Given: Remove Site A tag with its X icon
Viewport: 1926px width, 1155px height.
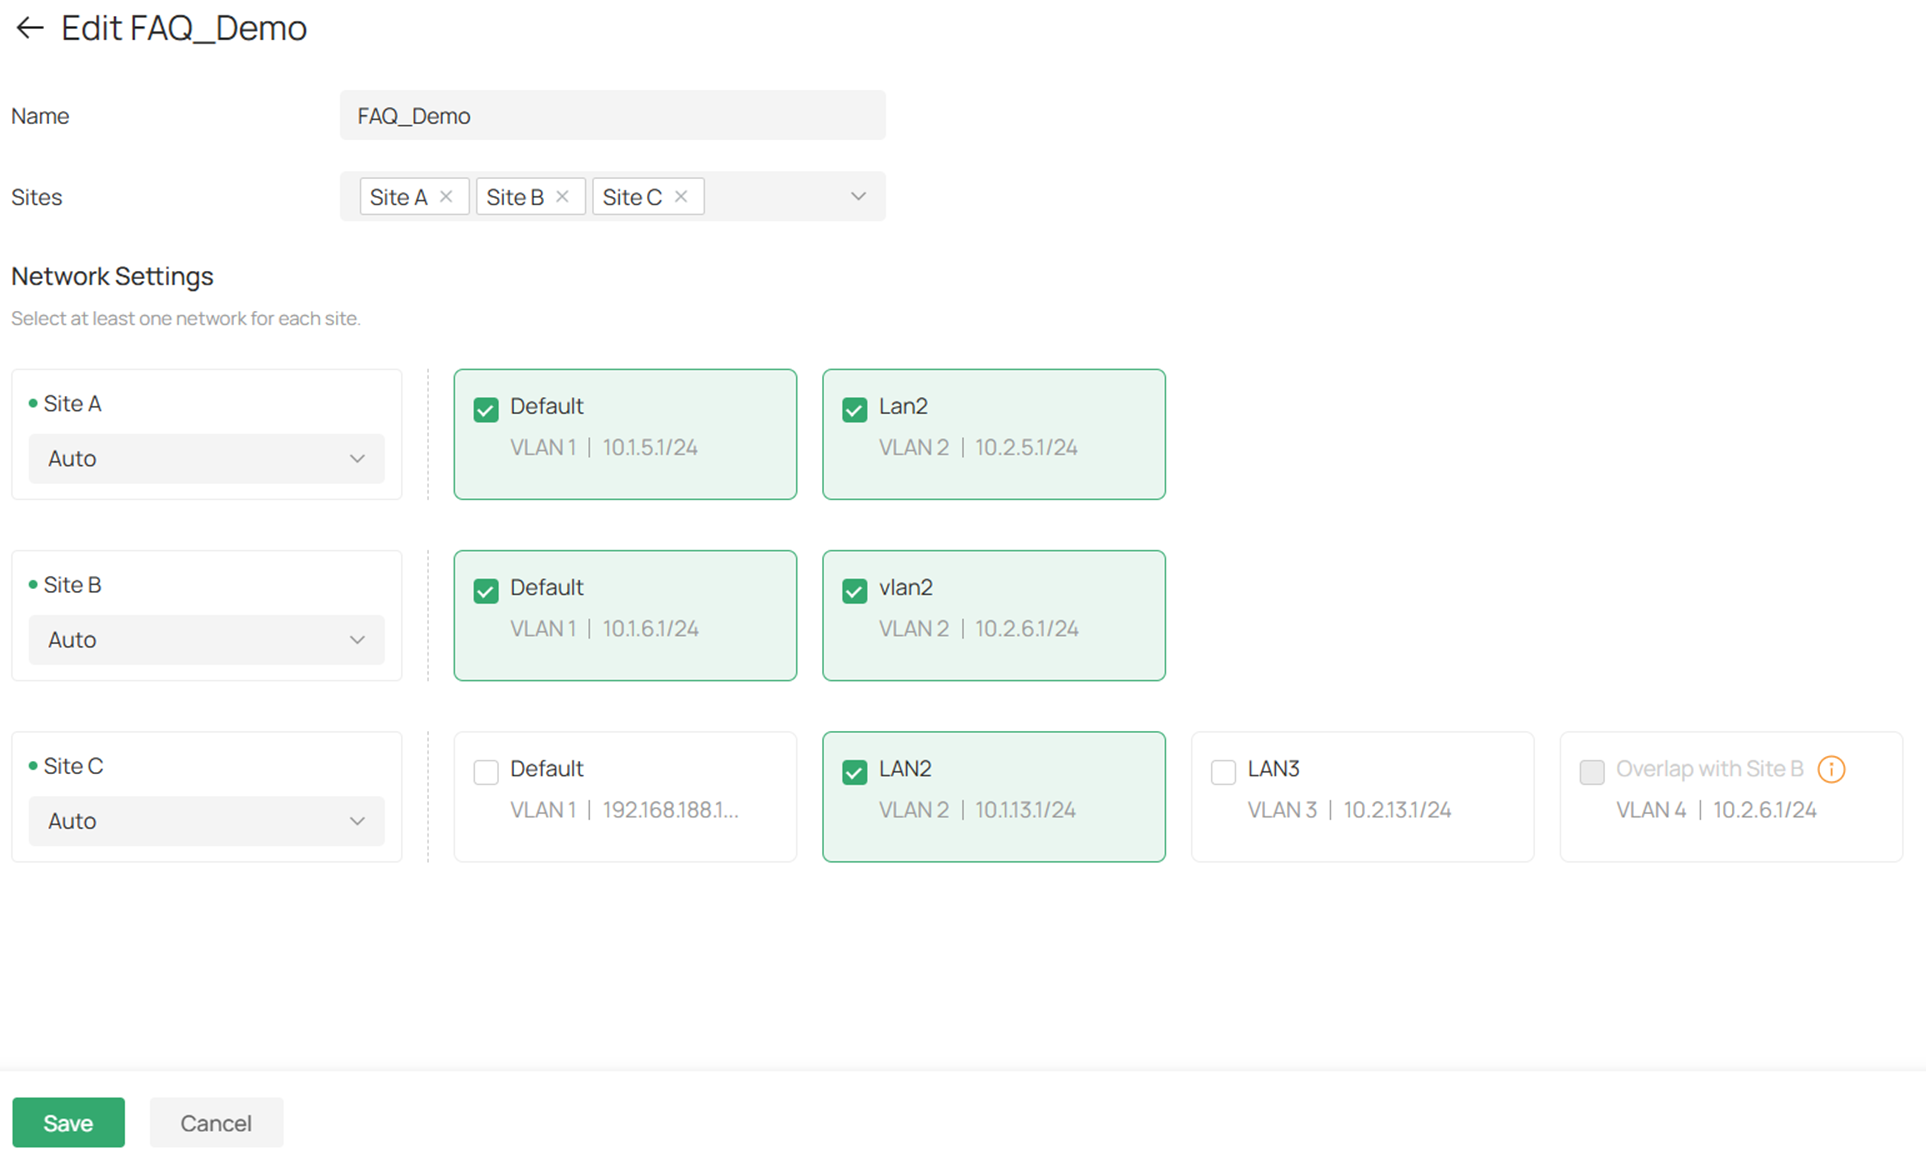Looking at the screenshot, I should [x=446, y=196].
